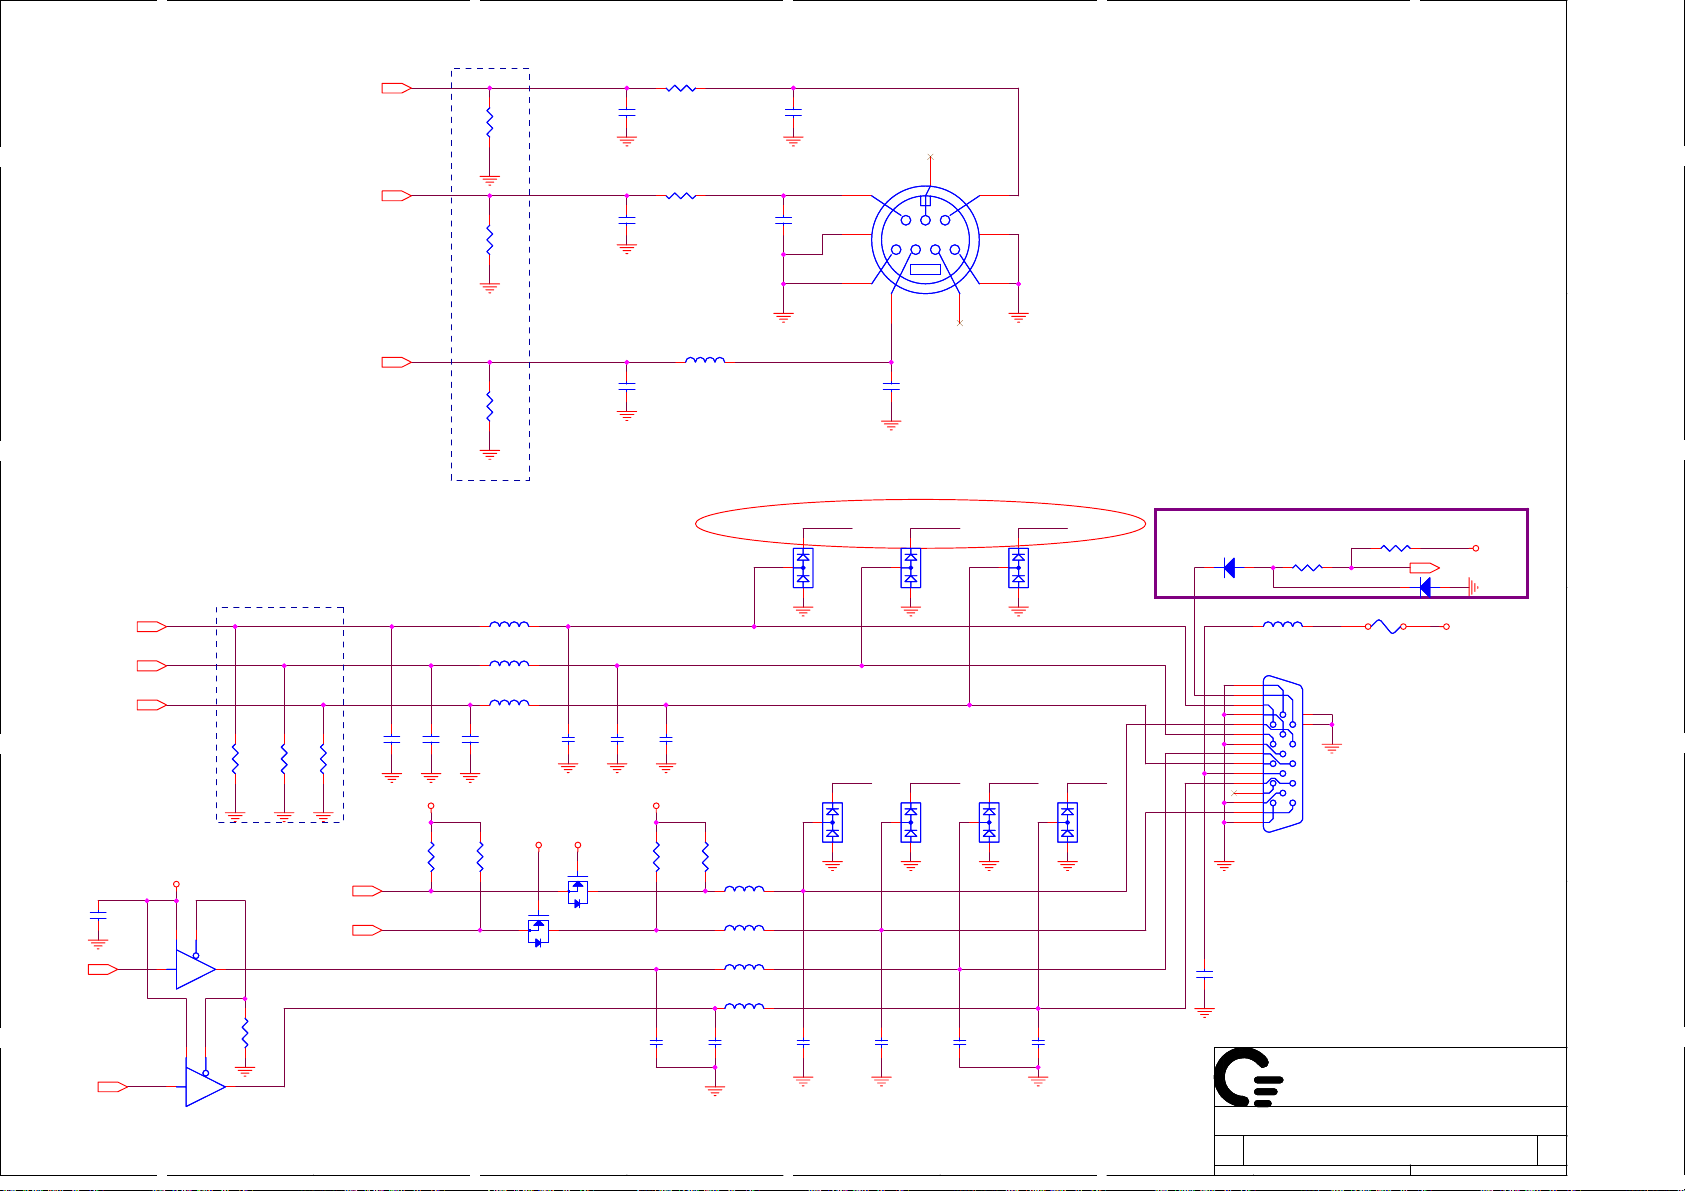The width and height of the screenshot is (1685, 1191).
Task: Select the inductor on the top RGB line
Action: (509, 625)
